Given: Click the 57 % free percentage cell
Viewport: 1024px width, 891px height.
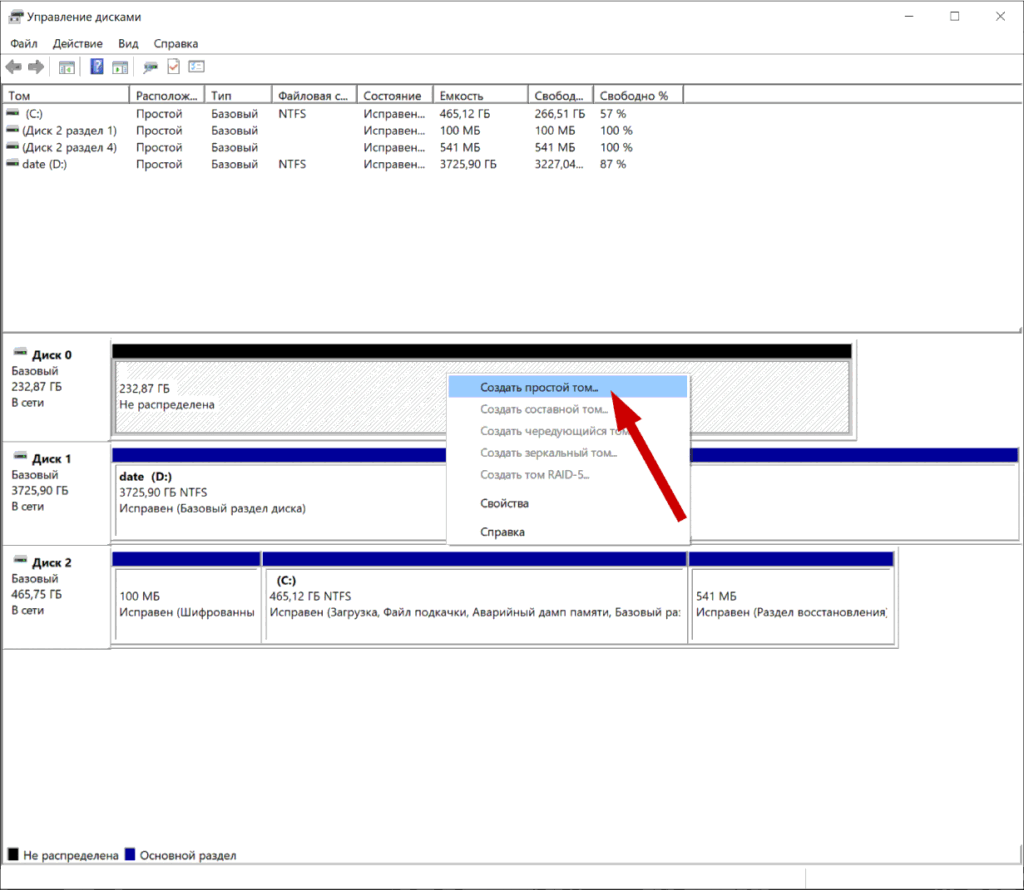Looking at the screenshot, I should [x=613, y=114].
